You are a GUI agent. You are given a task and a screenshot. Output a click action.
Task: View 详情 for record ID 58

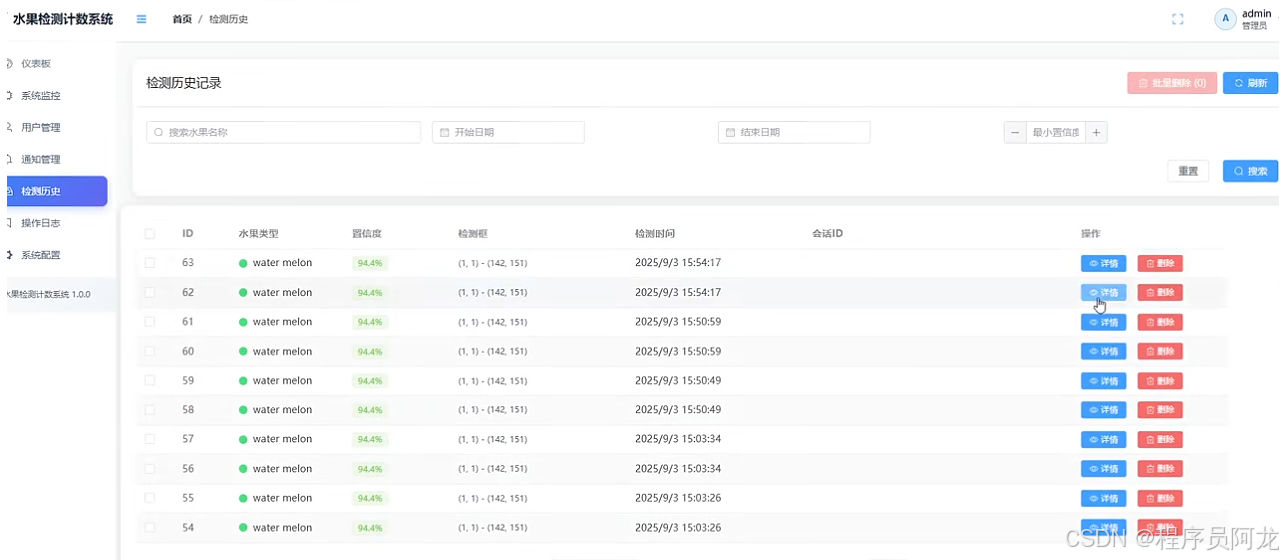(x=1103, y=410)
